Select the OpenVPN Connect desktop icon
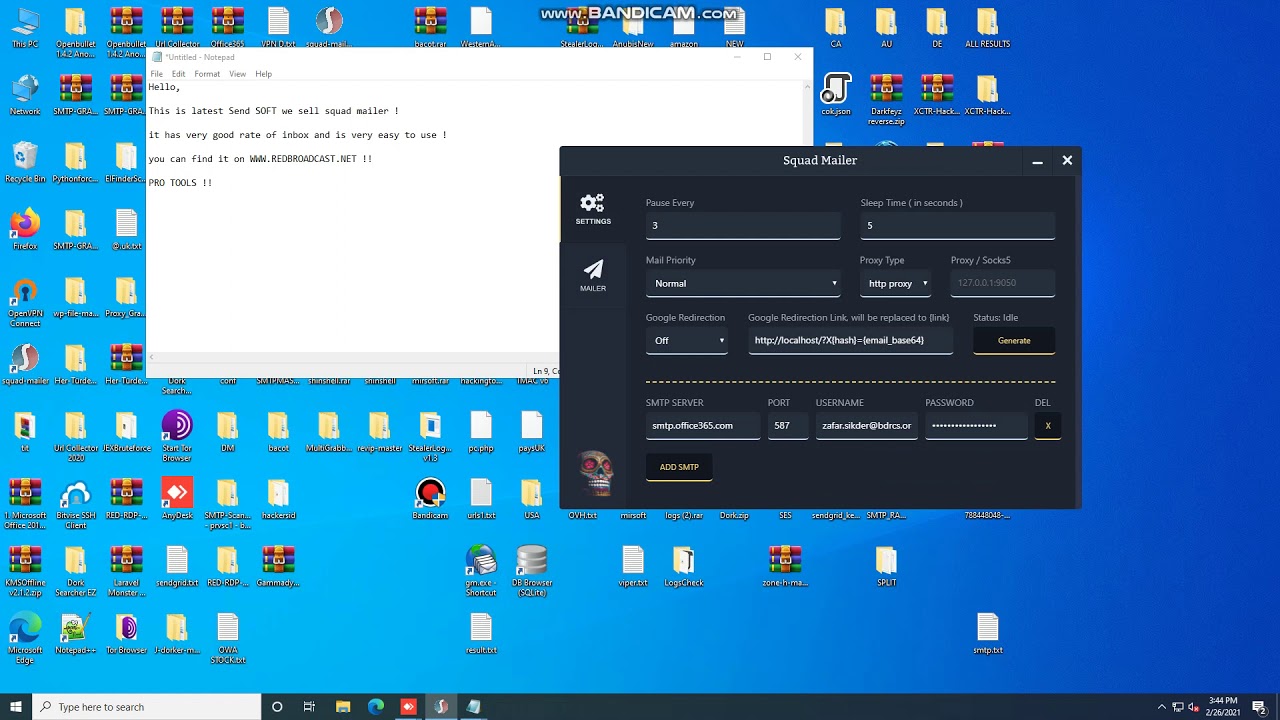The image size is (1280, 720). [x=25, y=294]
